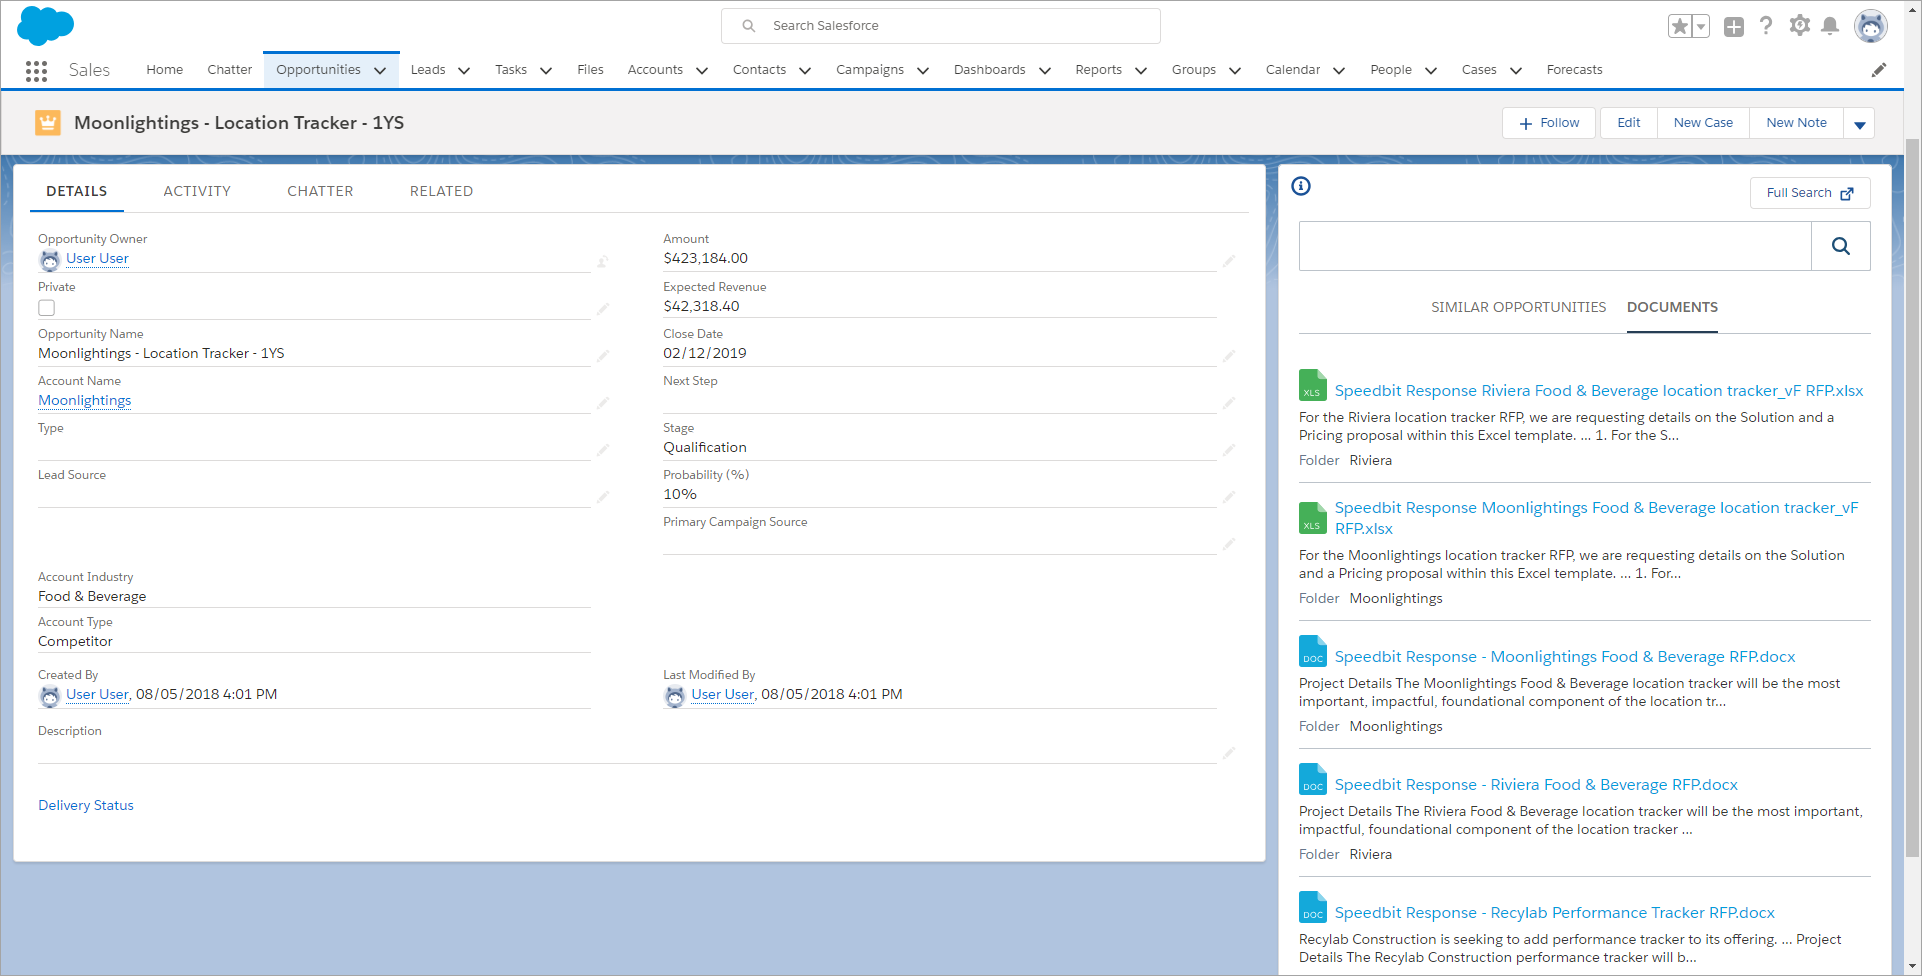Click the info icon in search panel
Screen dimensions: 1922x976
[1301, 186]
